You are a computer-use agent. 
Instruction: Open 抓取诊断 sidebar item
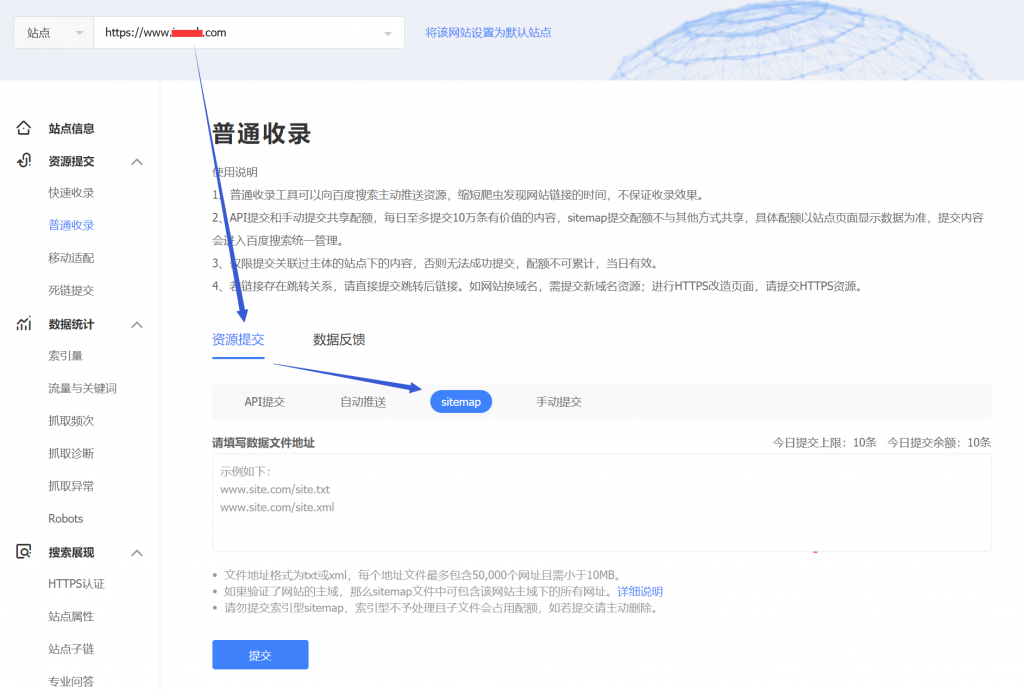coord(71,454)
